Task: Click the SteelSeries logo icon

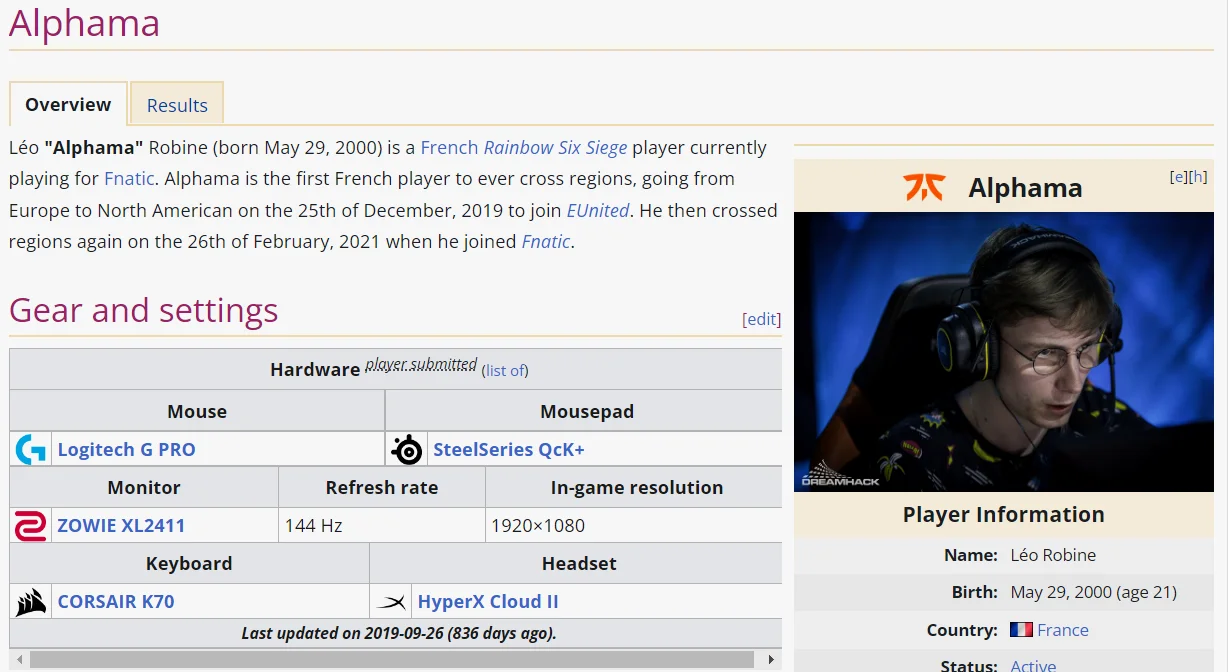Action: (x=407, y=450)
